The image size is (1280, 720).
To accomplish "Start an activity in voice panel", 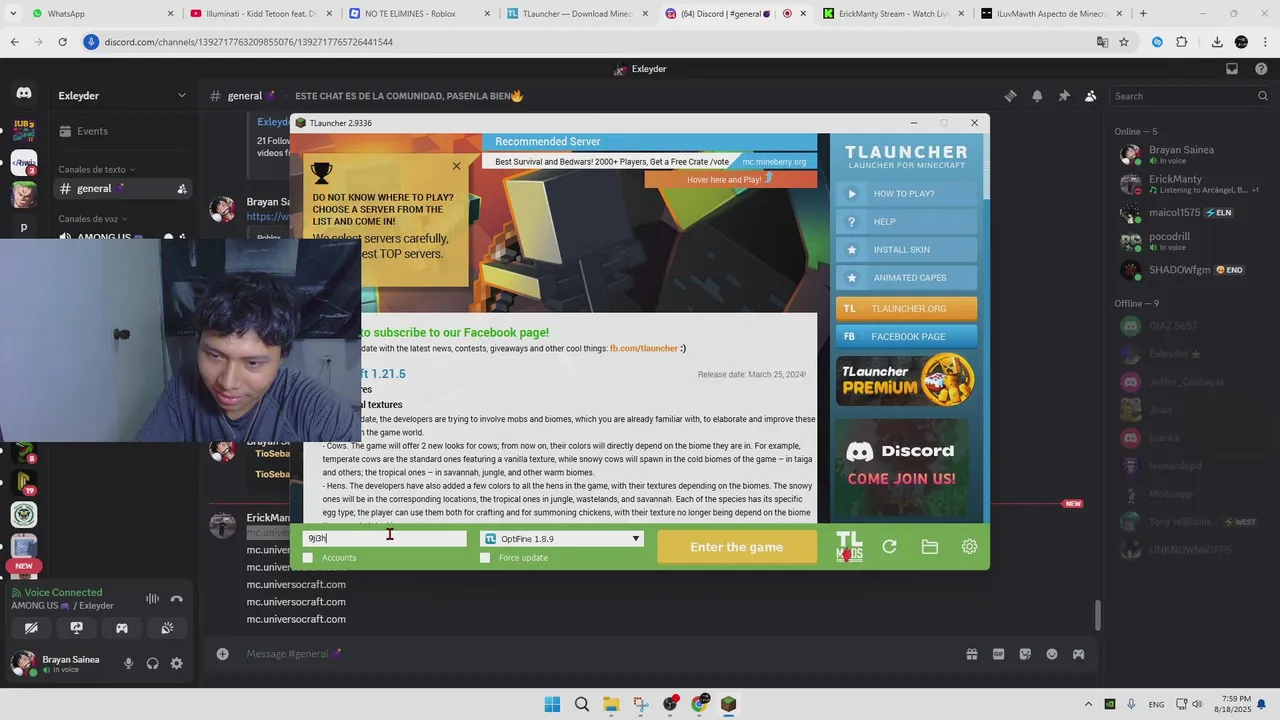I will click(122, 628).
